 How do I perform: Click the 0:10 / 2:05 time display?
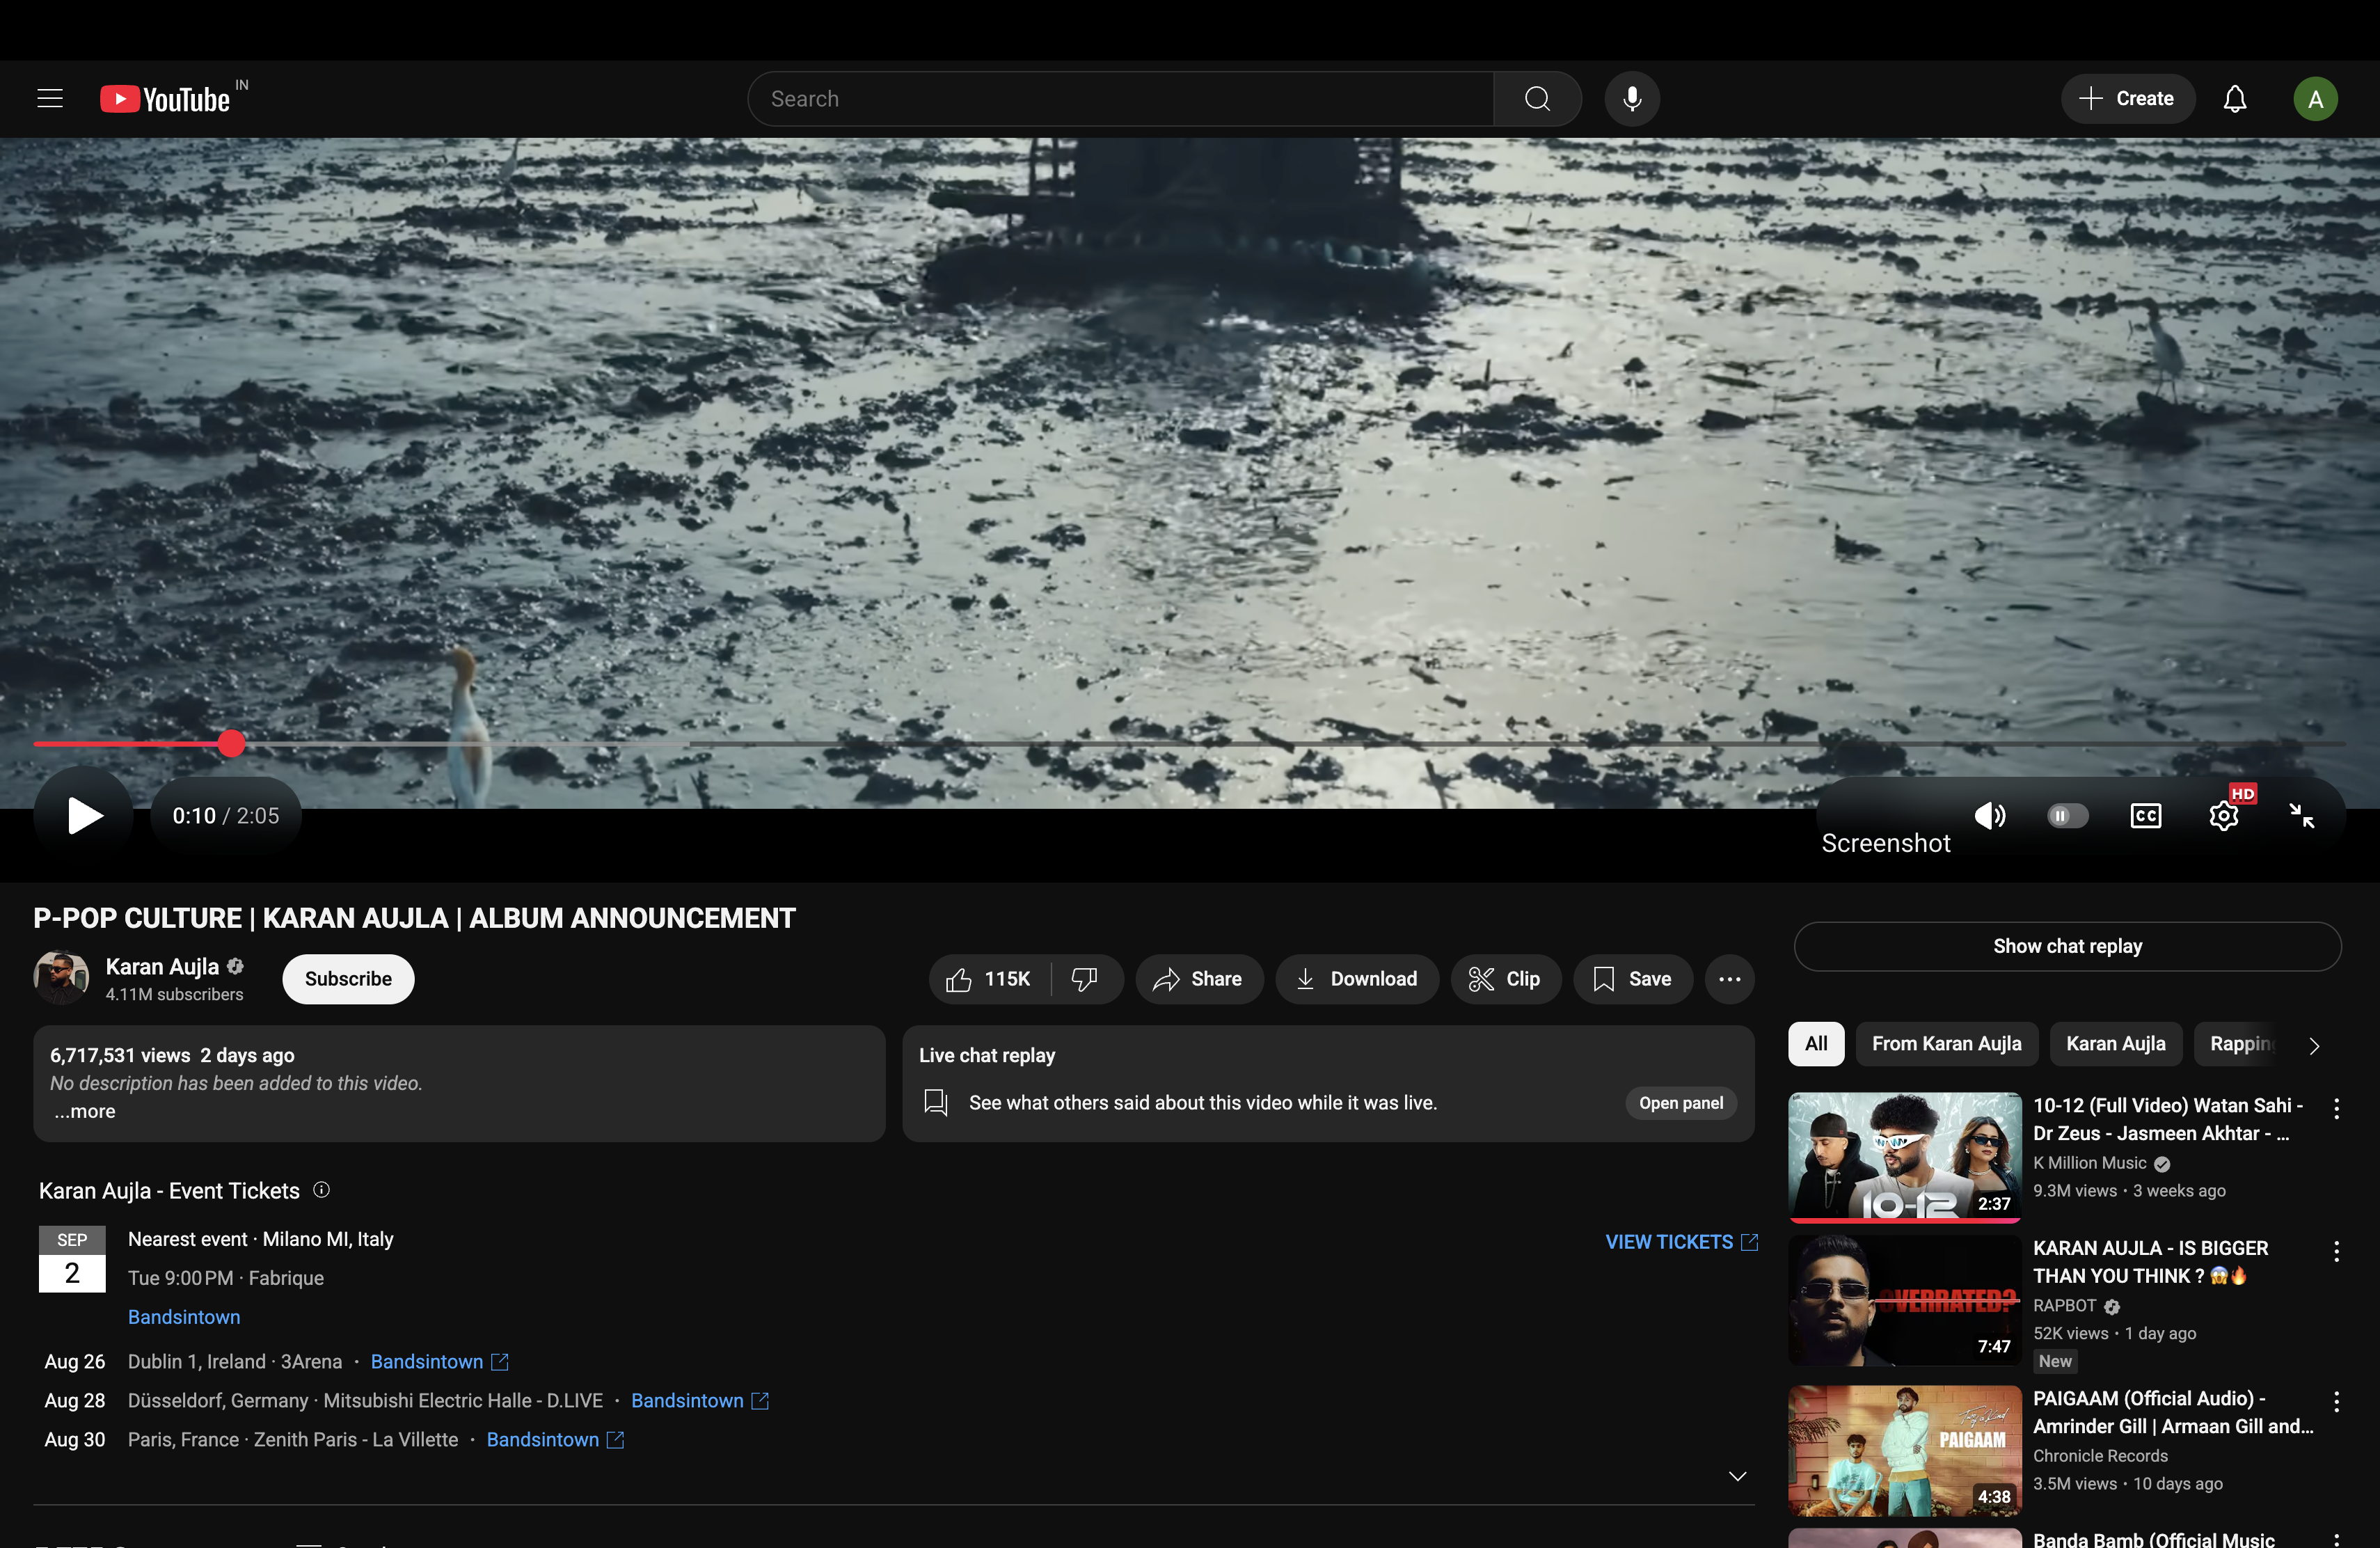(x=226, y=816)
